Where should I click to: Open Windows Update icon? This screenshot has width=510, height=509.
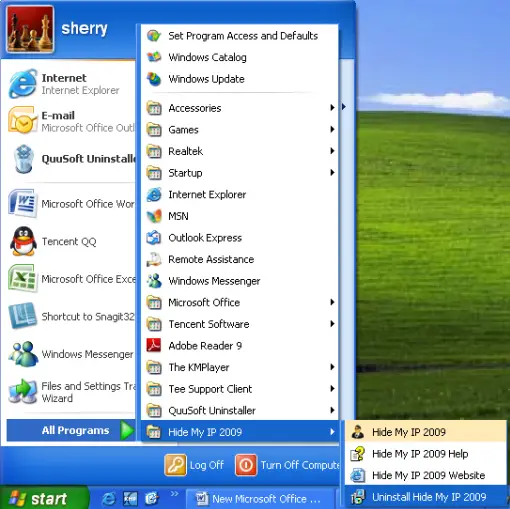(154, 79)
